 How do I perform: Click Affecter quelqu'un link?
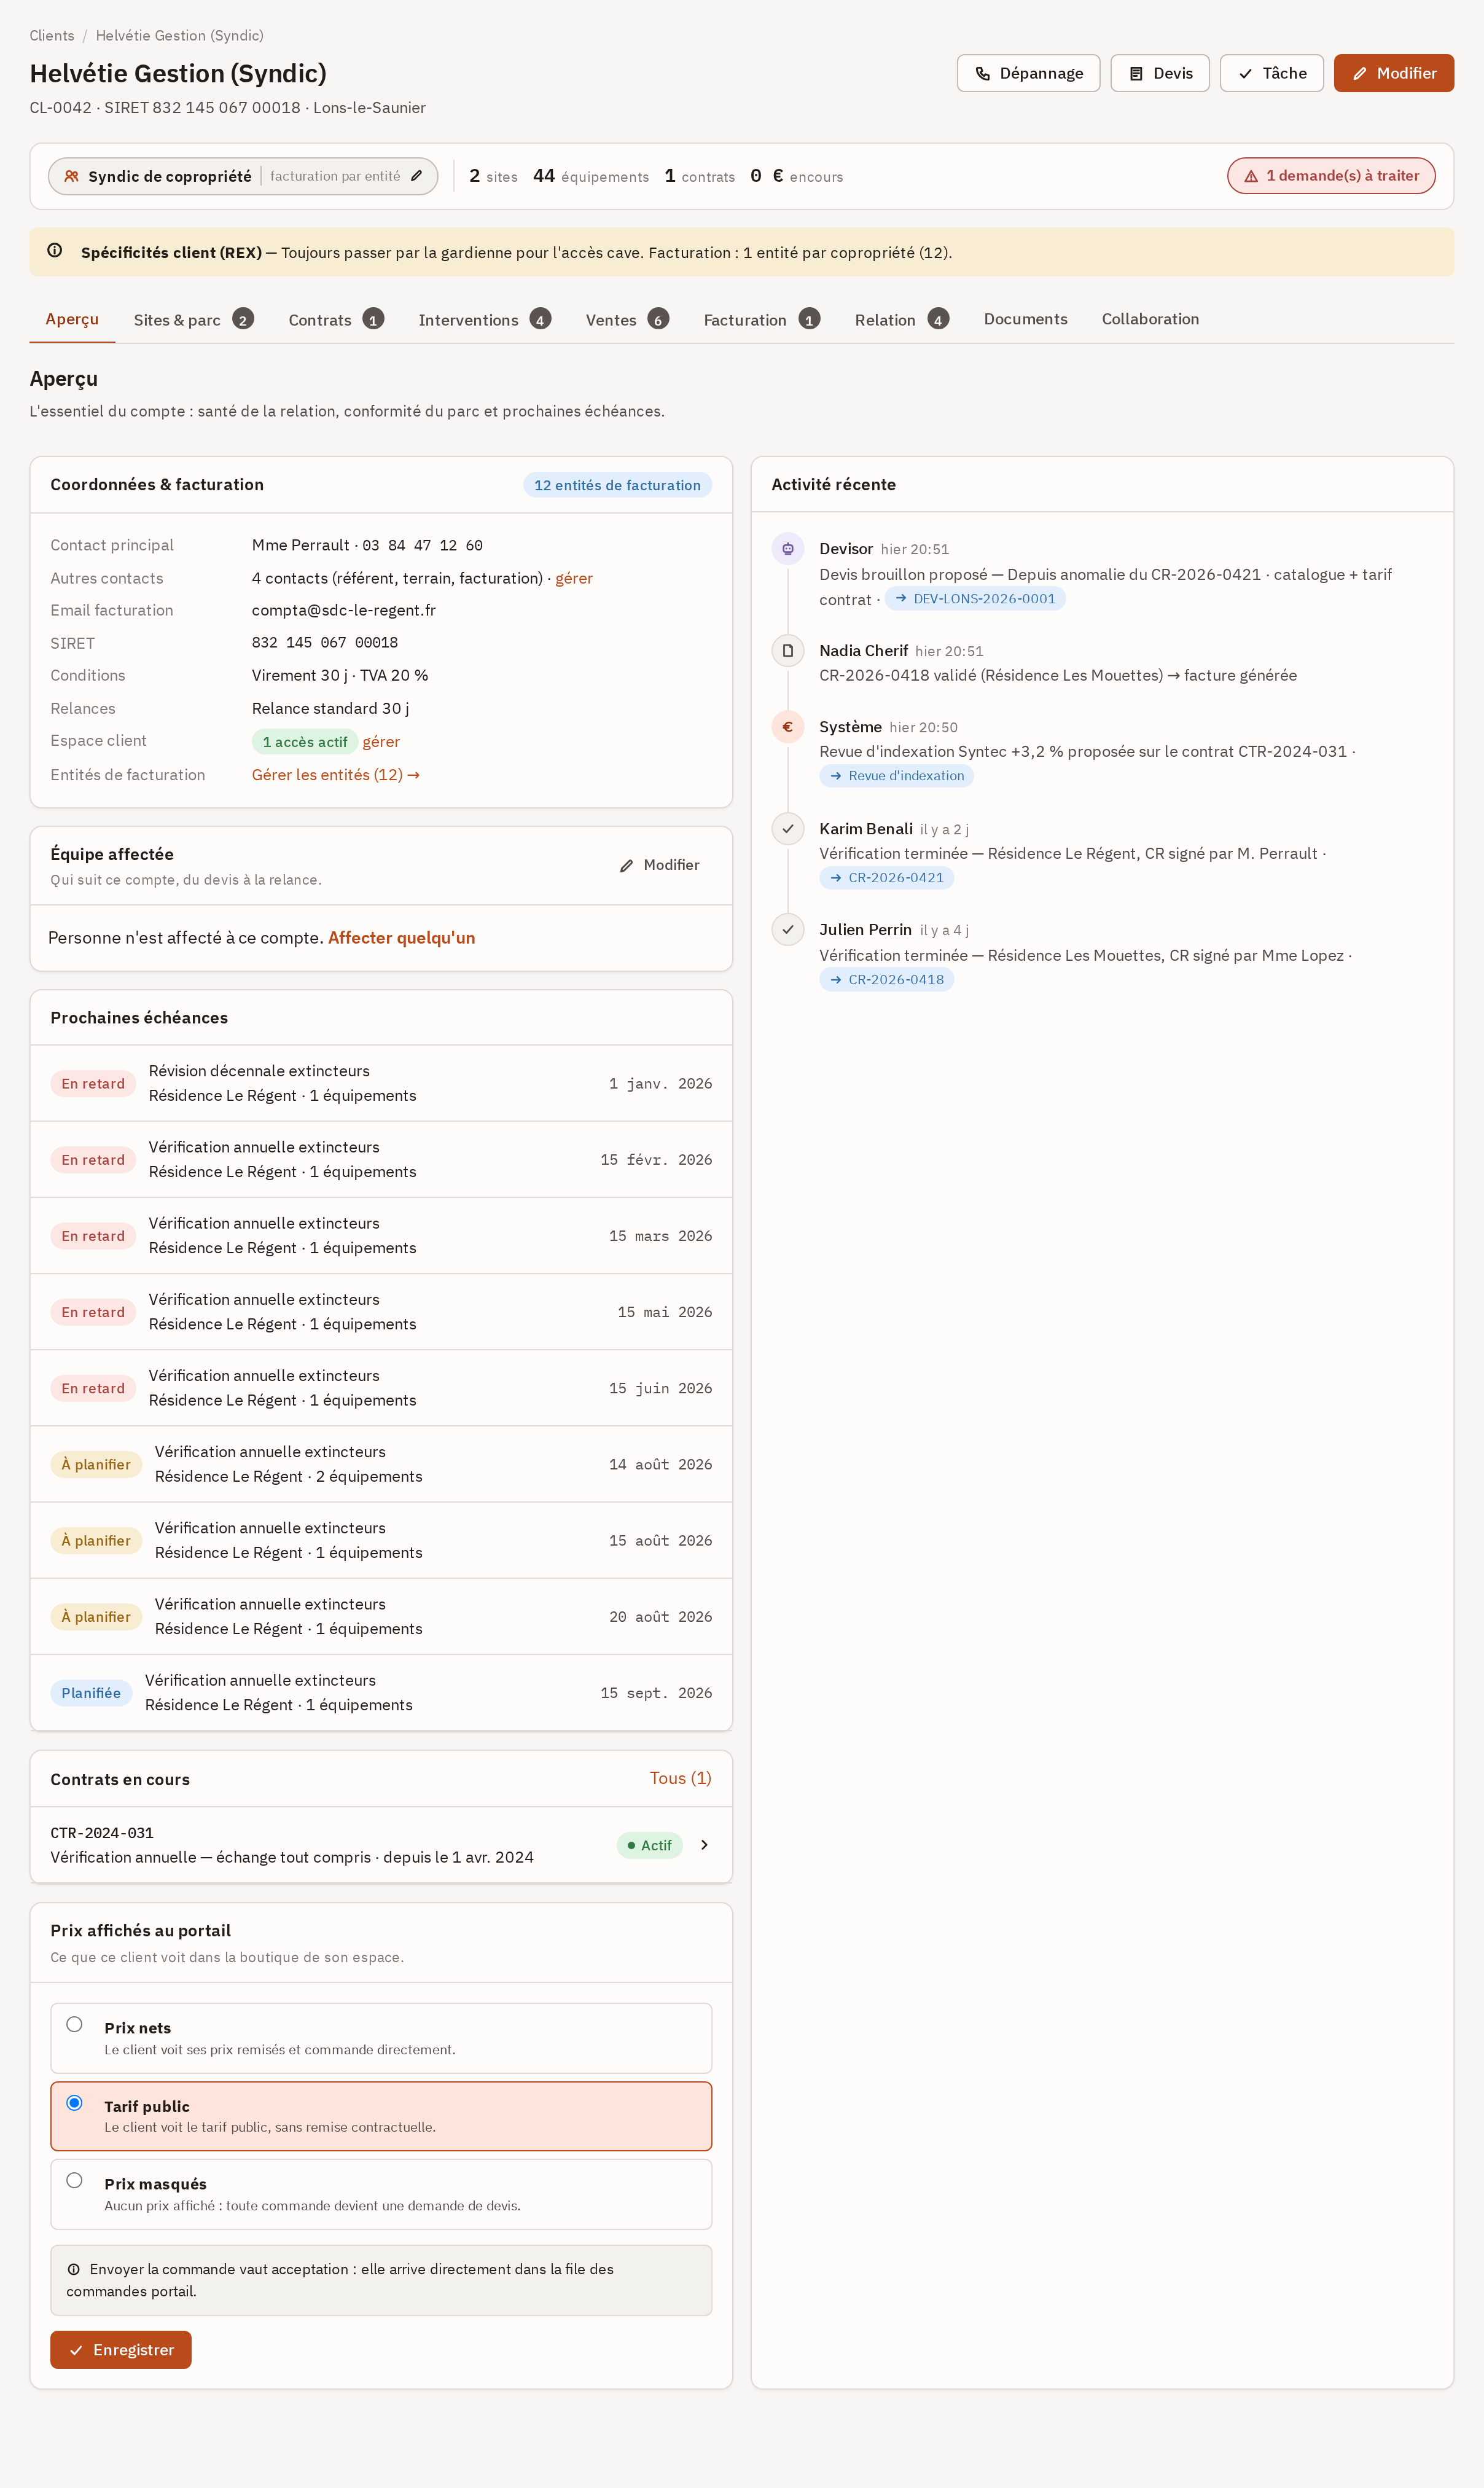pyautogui.click(x=401, y=938)
